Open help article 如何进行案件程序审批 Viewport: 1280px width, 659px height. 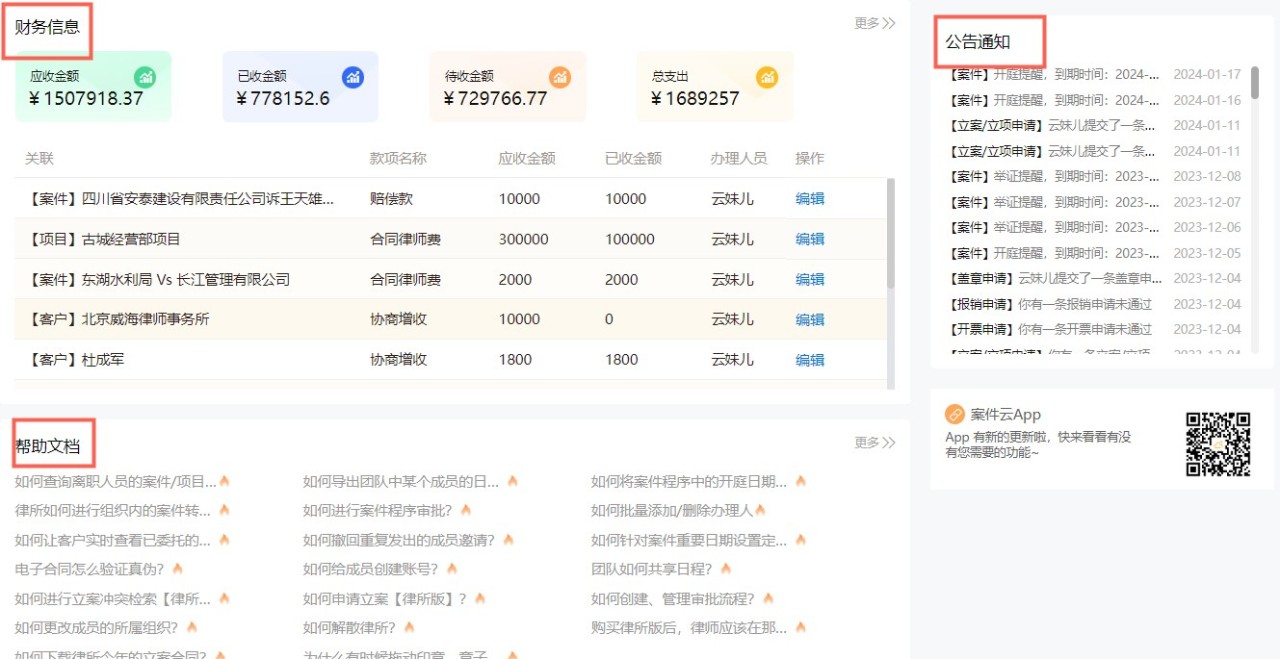pos(377,511)
